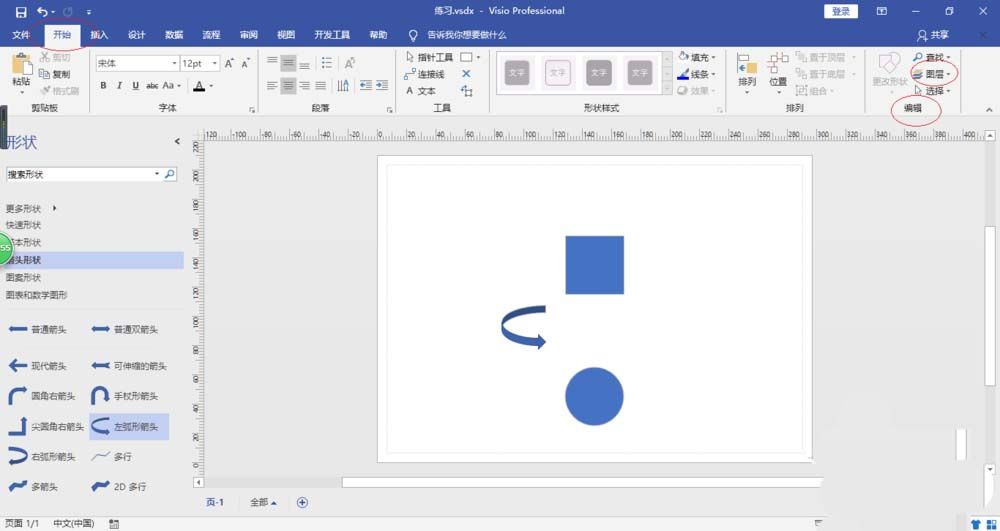
Task: Toggle top vertical text alignment
Action: tap(272, 62)
